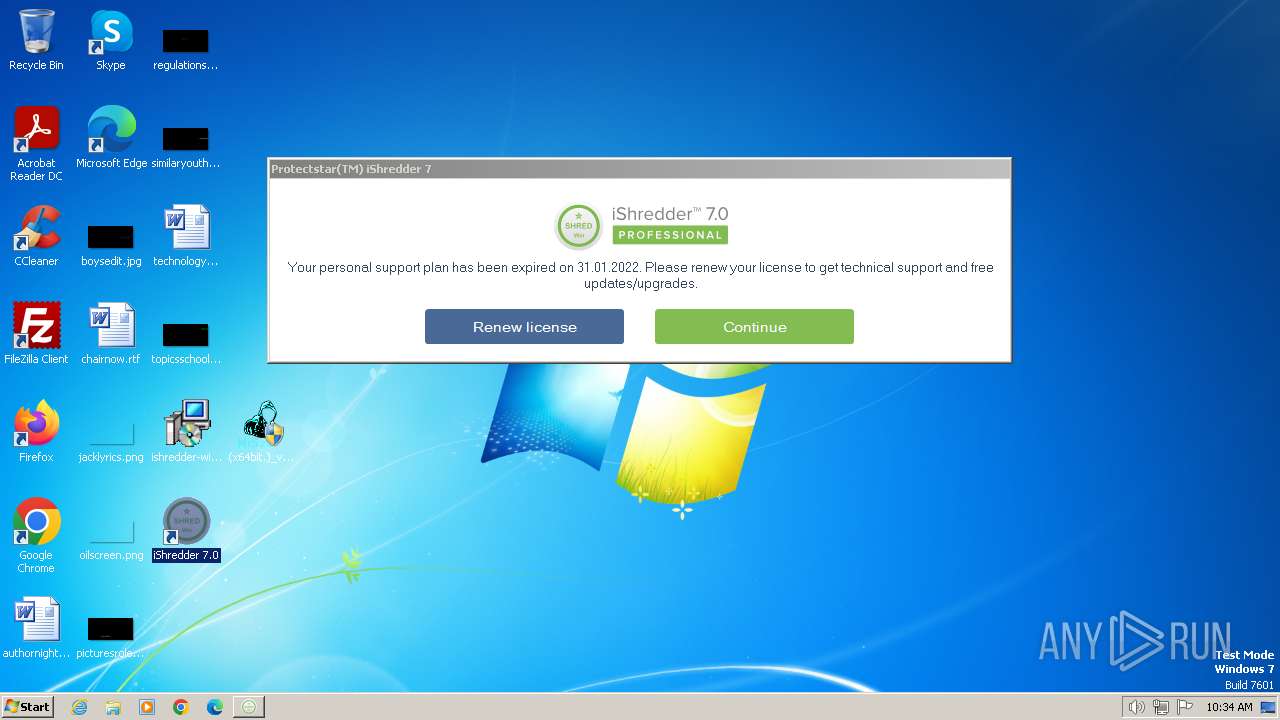Select the FileZilla Client shortcut
The image size is (1280, 720).
tap(36, 334)
